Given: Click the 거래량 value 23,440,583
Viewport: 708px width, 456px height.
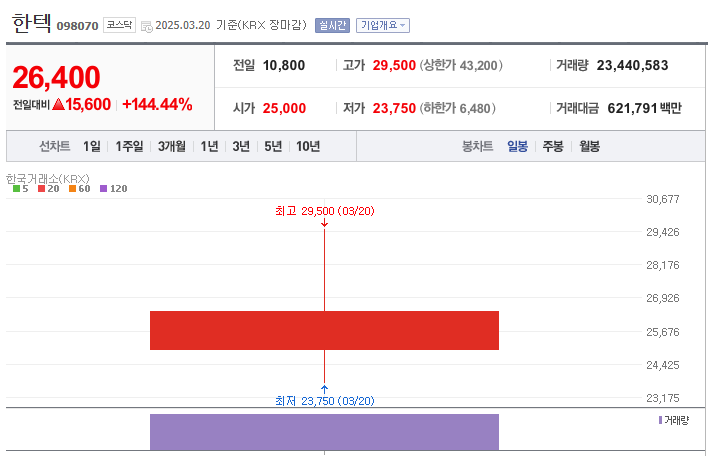Looking at the screenshot, I should pos(632,65).
